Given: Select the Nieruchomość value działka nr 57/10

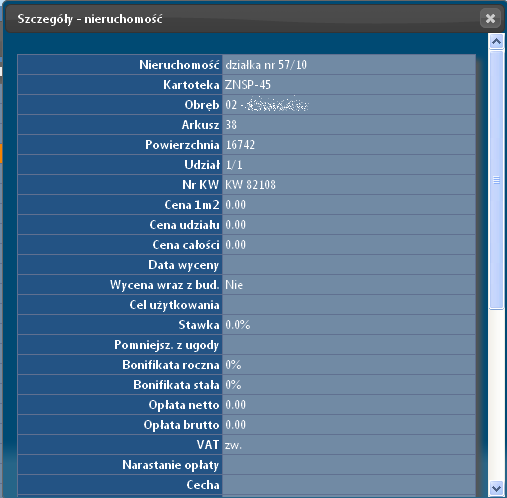Looking at the screenshot, I should click(266, 65).
